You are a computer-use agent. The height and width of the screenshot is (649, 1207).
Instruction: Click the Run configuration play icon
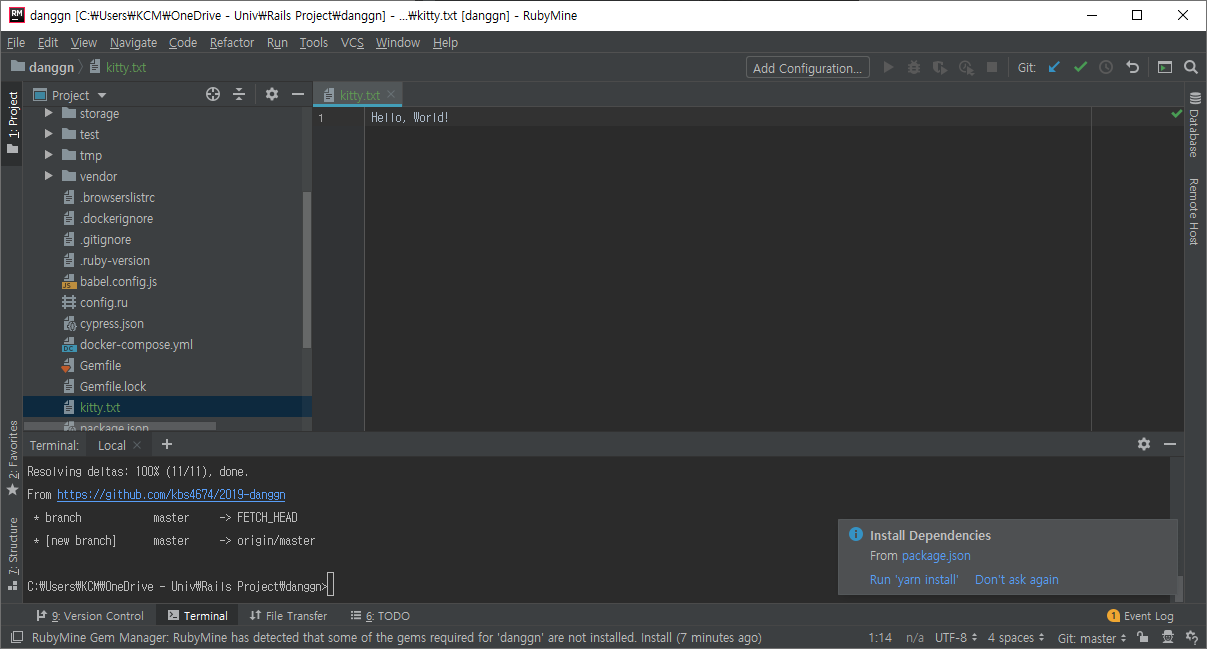coord(888,68)
